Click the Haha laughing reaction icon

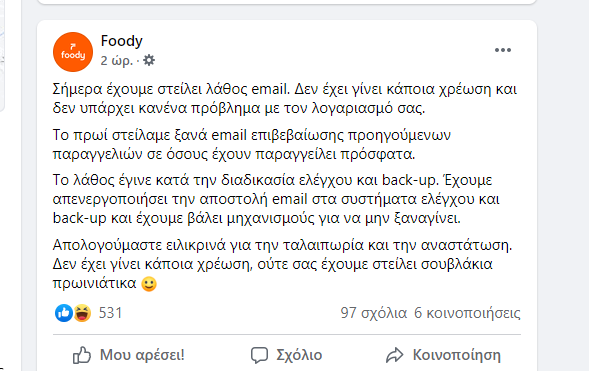click(82, 313)
